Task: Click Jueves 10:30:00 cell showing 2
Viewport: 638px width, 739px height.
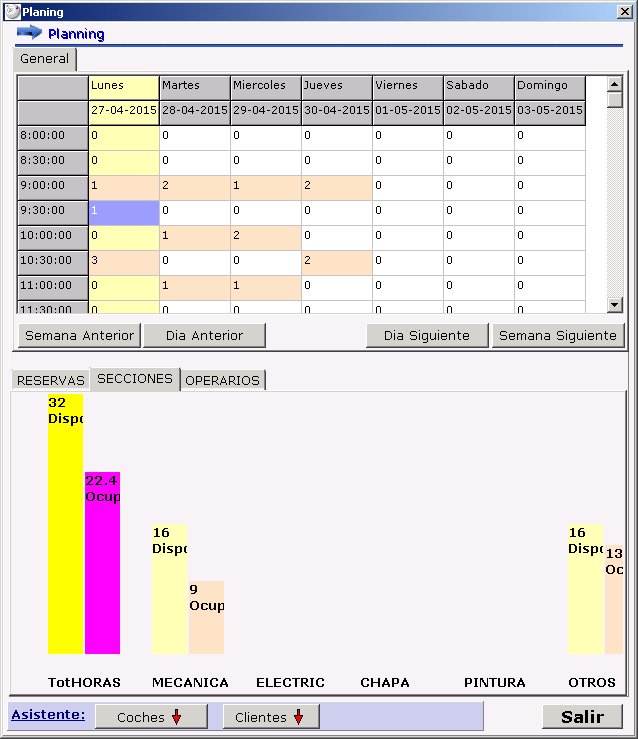Action: click(x=337, y=263)
